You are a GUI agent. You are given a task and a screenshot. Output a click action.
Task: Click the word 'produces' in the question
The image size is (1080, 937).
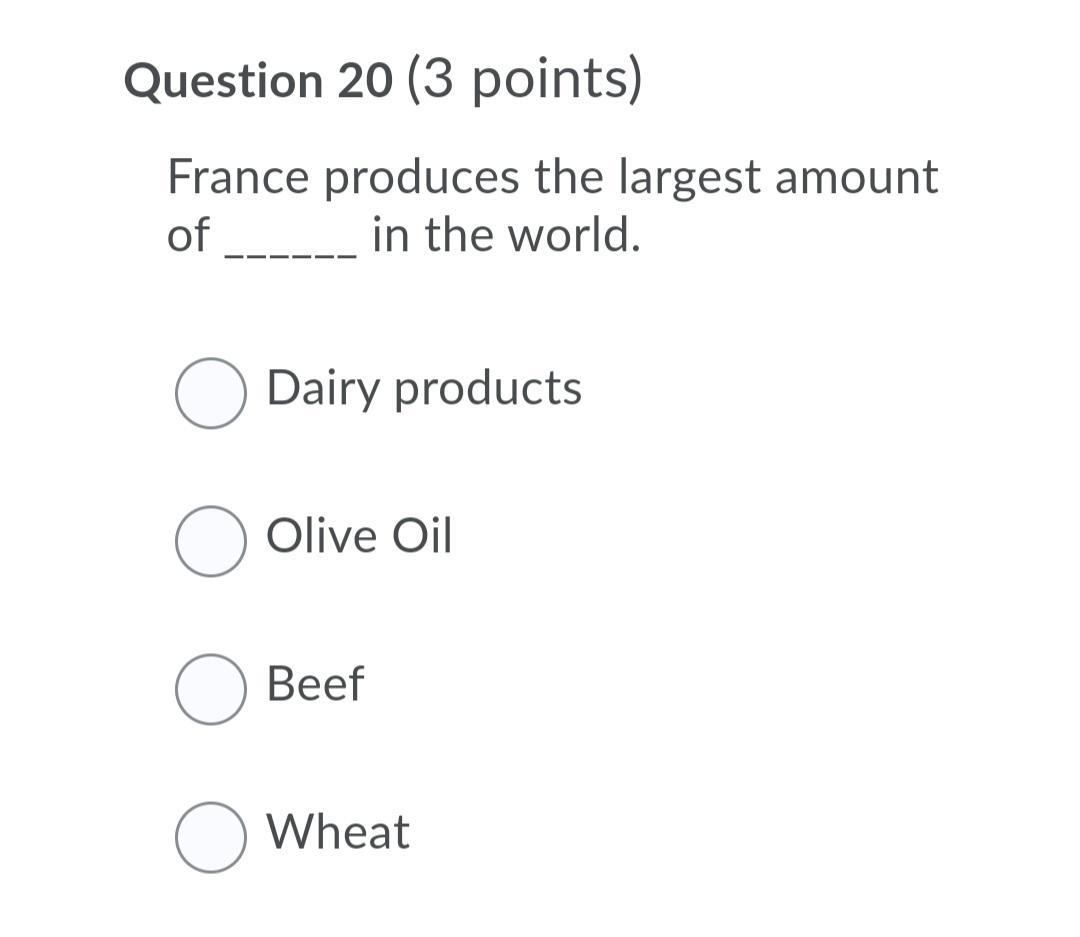[x=422, y=178]
